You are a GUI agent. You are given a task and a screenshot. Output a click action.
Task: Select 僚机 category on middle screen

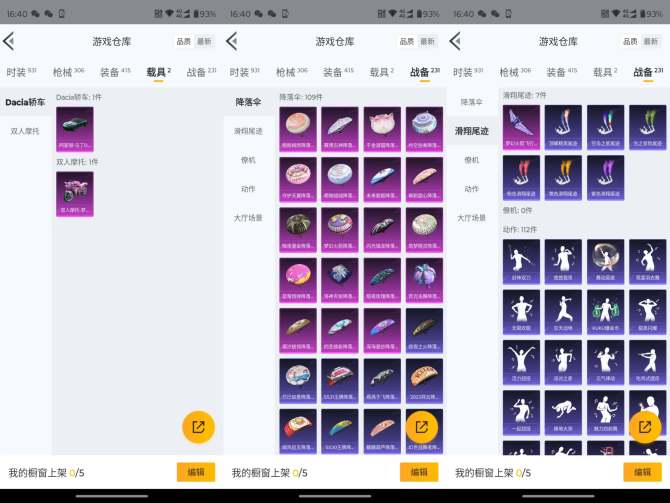248,160
